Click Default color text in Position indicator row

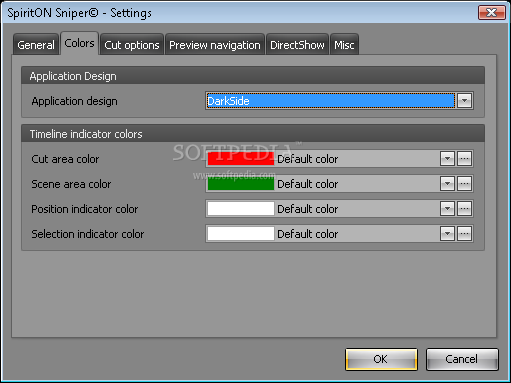click(307, 209)
